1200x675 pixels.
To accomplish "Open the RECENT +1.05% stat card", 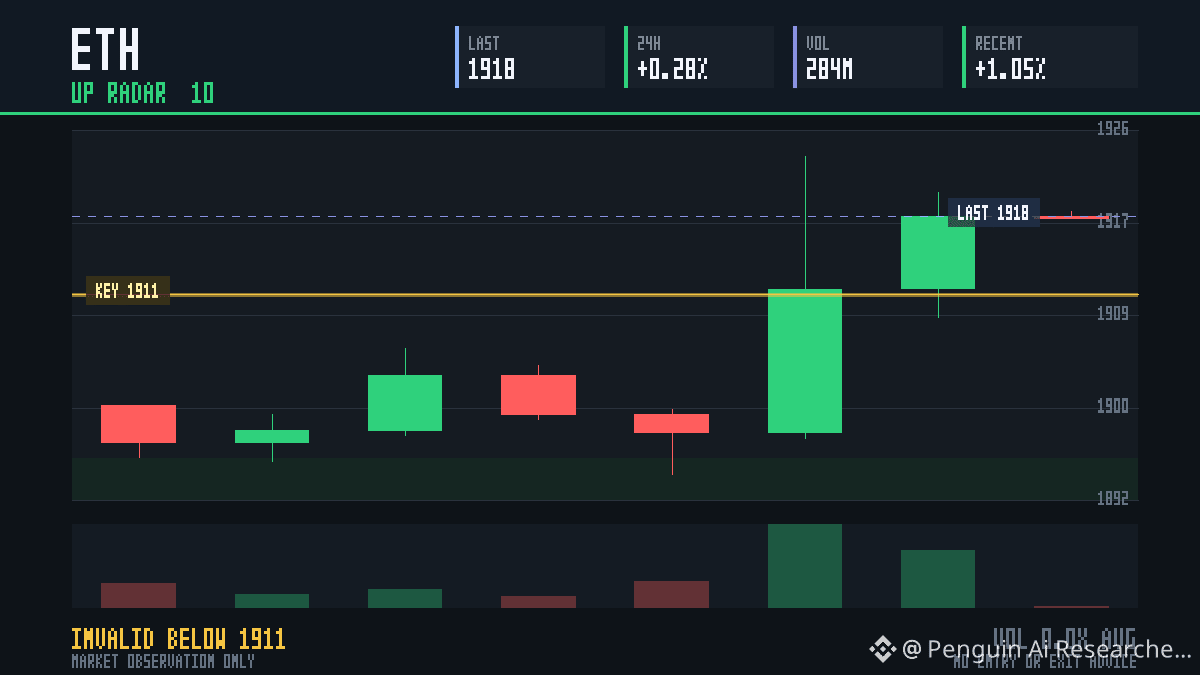I will pyautogui.click(x=1050, y=57).
